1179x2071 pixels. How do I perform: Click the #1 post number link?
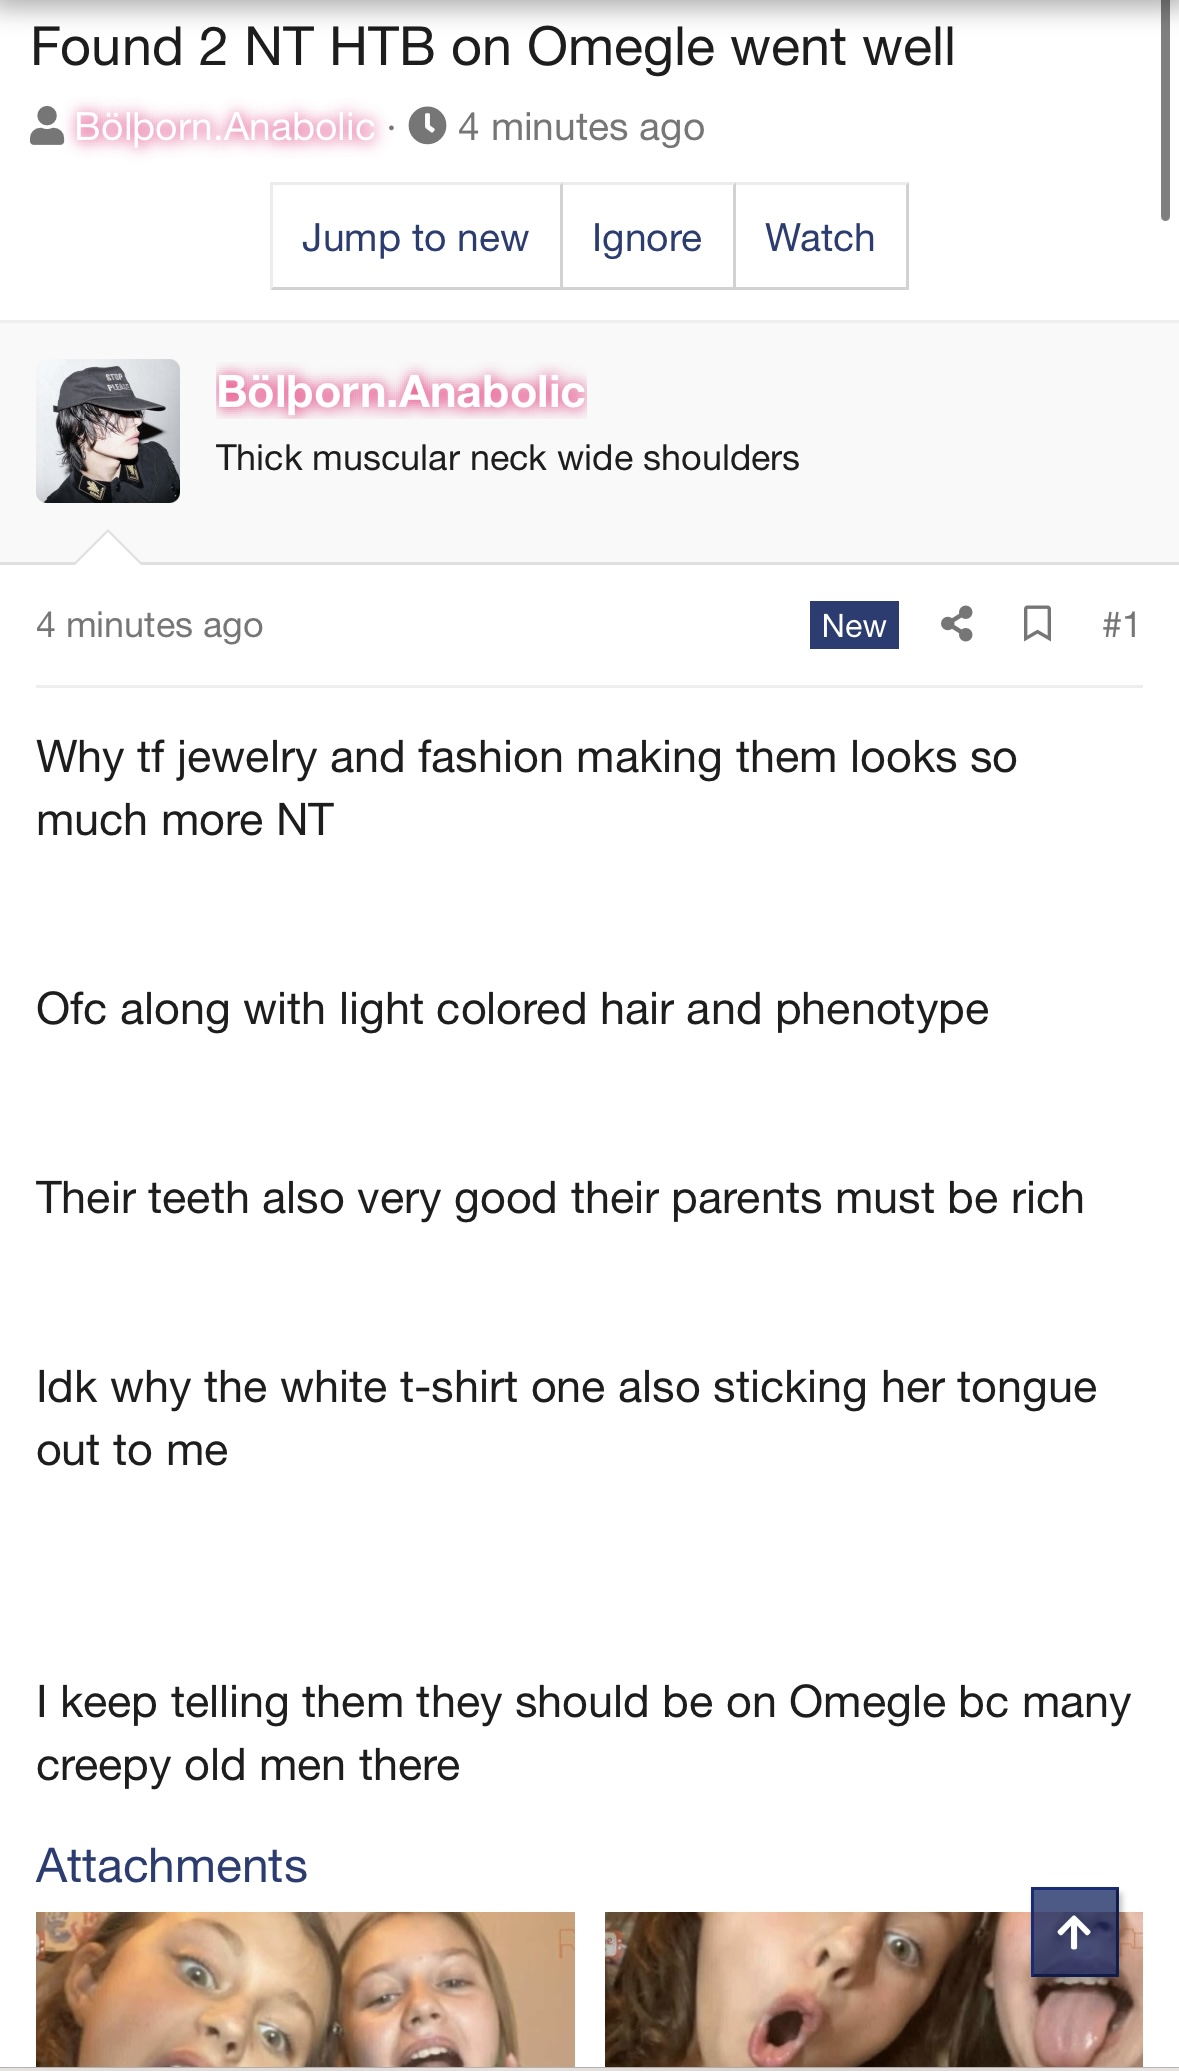(x=1120, y=625)
